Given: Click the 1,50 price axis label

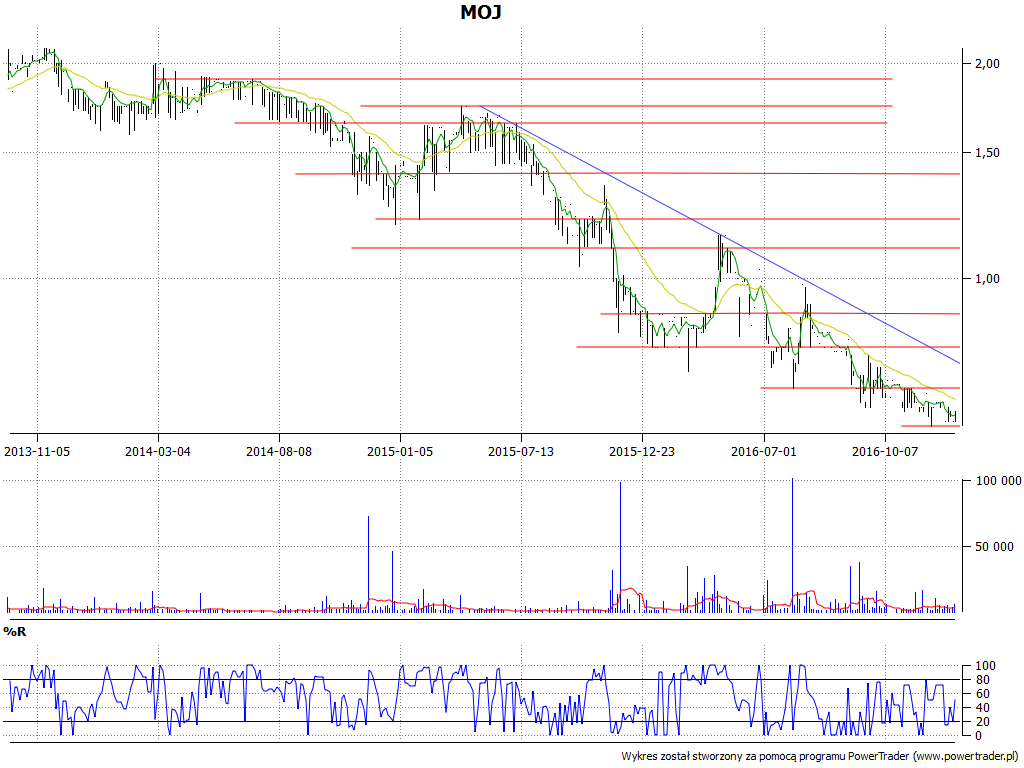Looking at the screenshot, I should pos(987,153).
